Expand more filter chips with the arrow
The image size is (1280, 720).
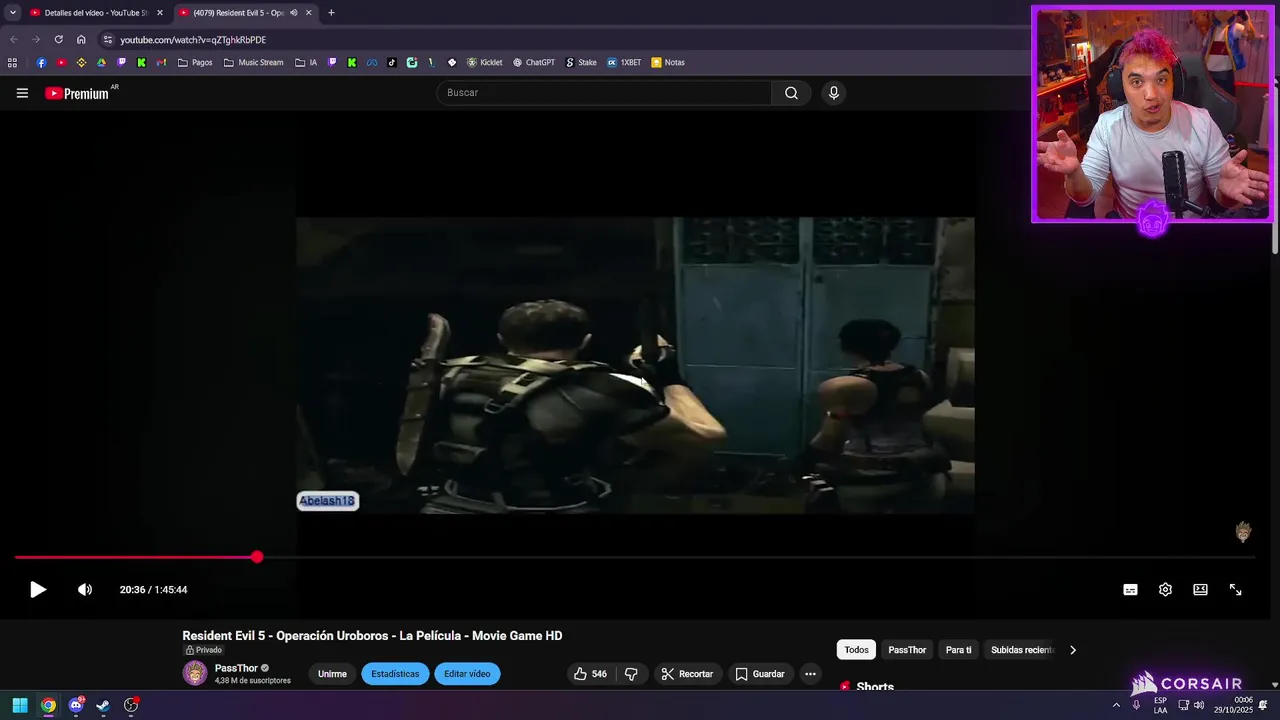click(x=1073, y=650)
